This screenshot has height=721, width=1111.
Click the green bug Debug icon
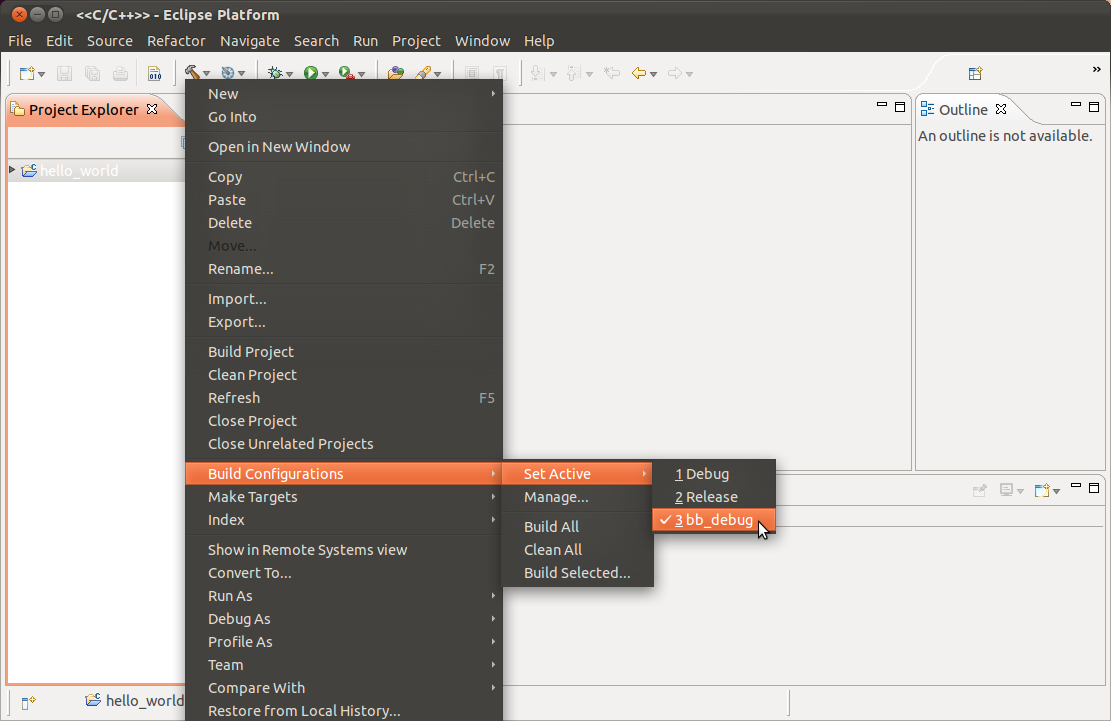275,73
